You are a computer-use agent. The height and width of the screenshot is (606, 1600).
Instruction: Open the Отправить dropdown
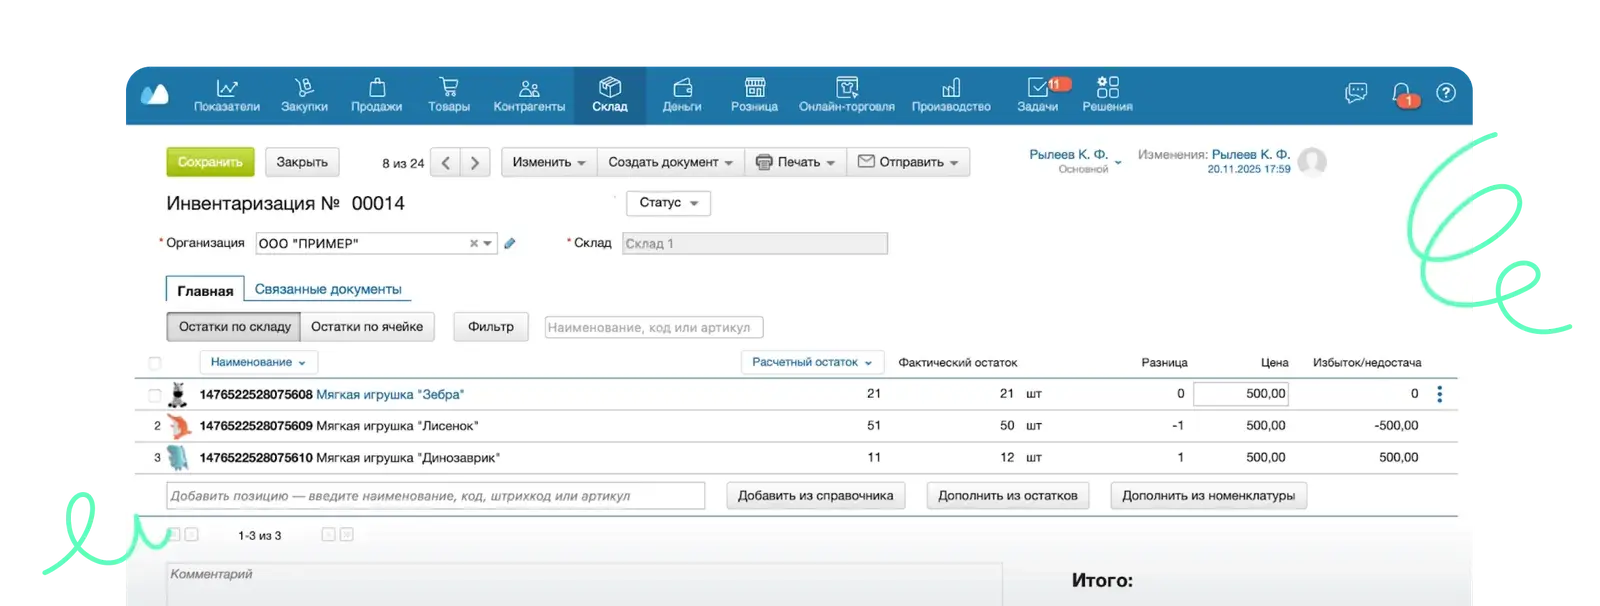pos(908,162)
